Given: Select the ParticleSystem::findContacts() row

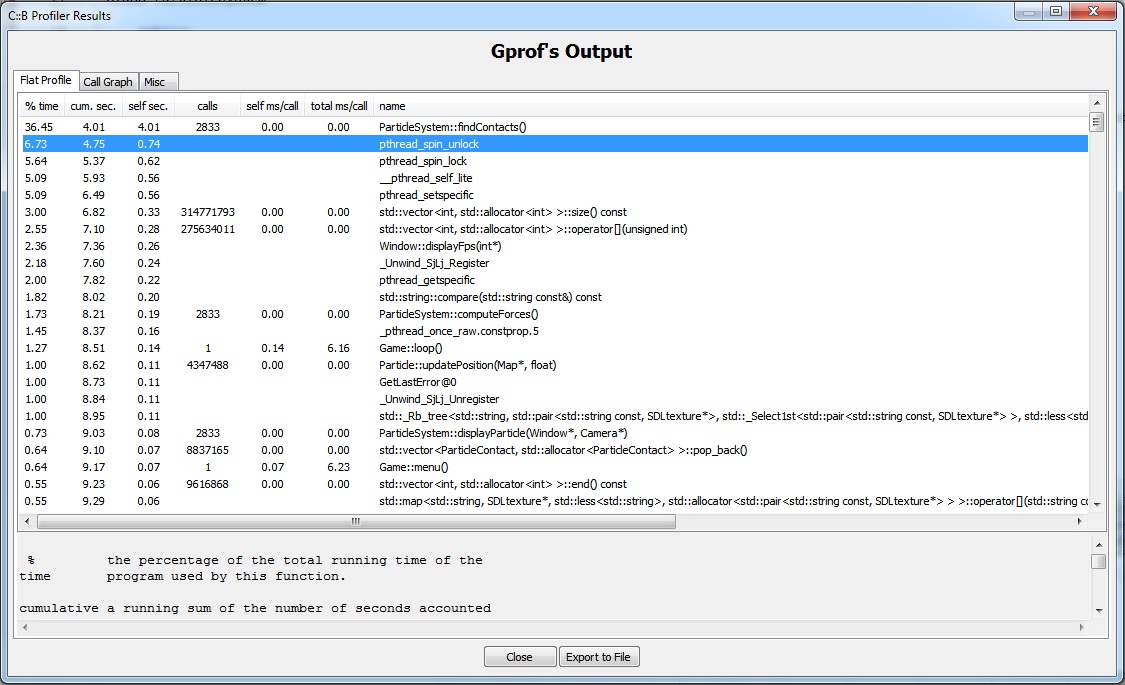Looking at the screenshot, I should pyautogui.click(x=555, y=127).
